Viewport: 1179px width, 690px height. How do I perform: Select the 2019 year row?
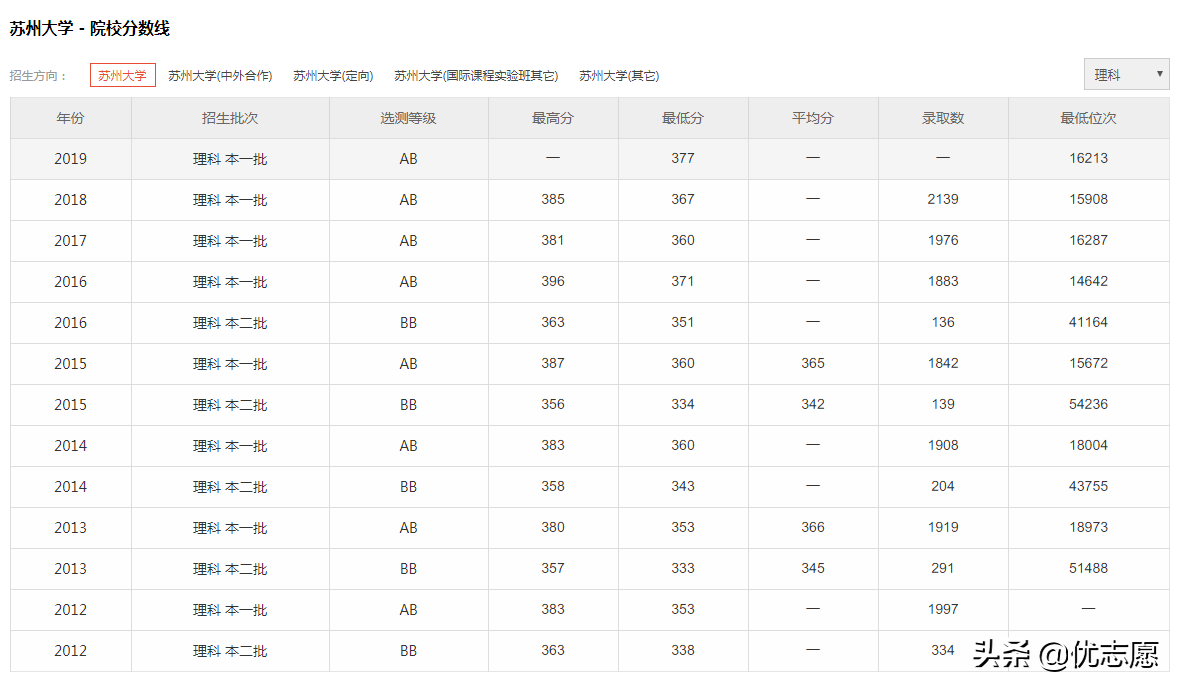point(69,158)
